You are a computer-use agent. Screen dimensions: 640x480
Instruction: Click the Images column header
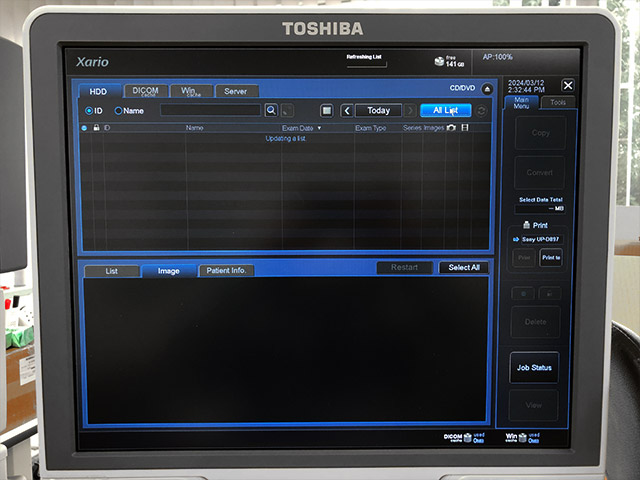(433, 128)
